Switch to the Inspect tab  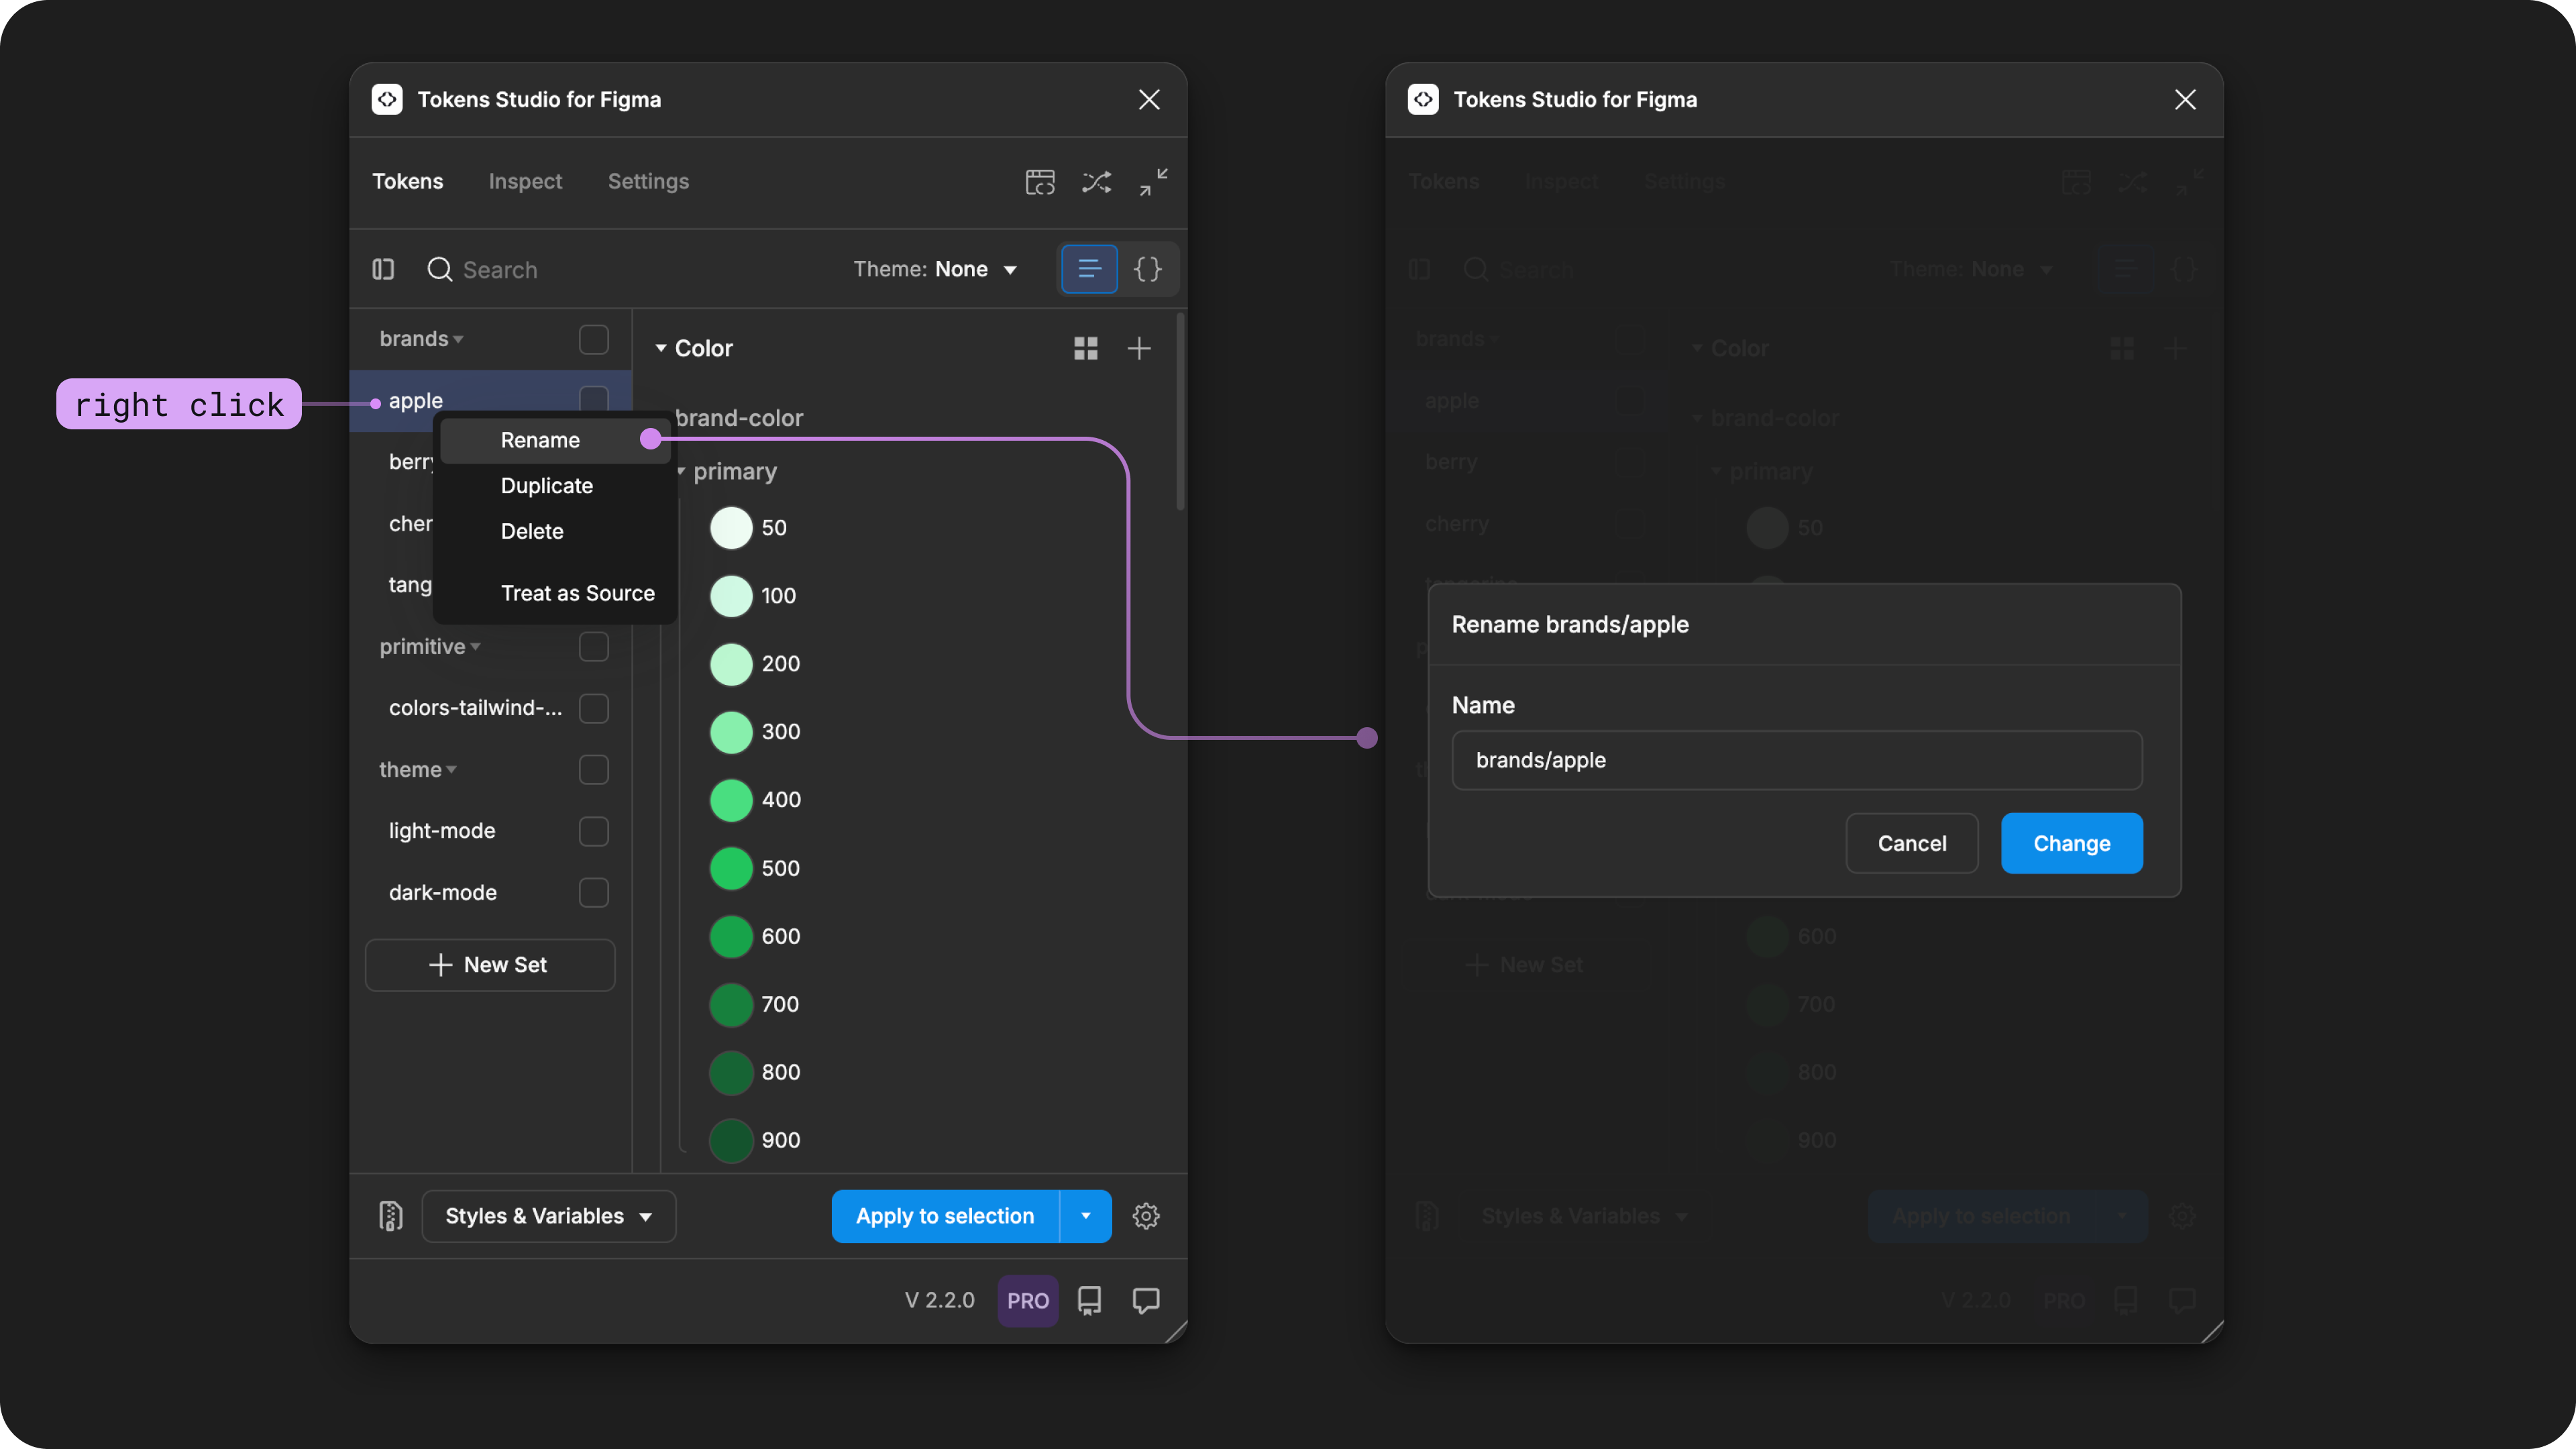[x=525, y=181]
